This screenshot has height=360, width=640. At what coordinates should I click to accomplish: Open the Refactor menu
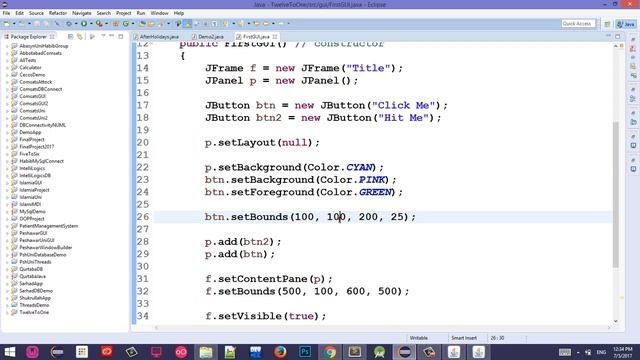coord(58,13)
